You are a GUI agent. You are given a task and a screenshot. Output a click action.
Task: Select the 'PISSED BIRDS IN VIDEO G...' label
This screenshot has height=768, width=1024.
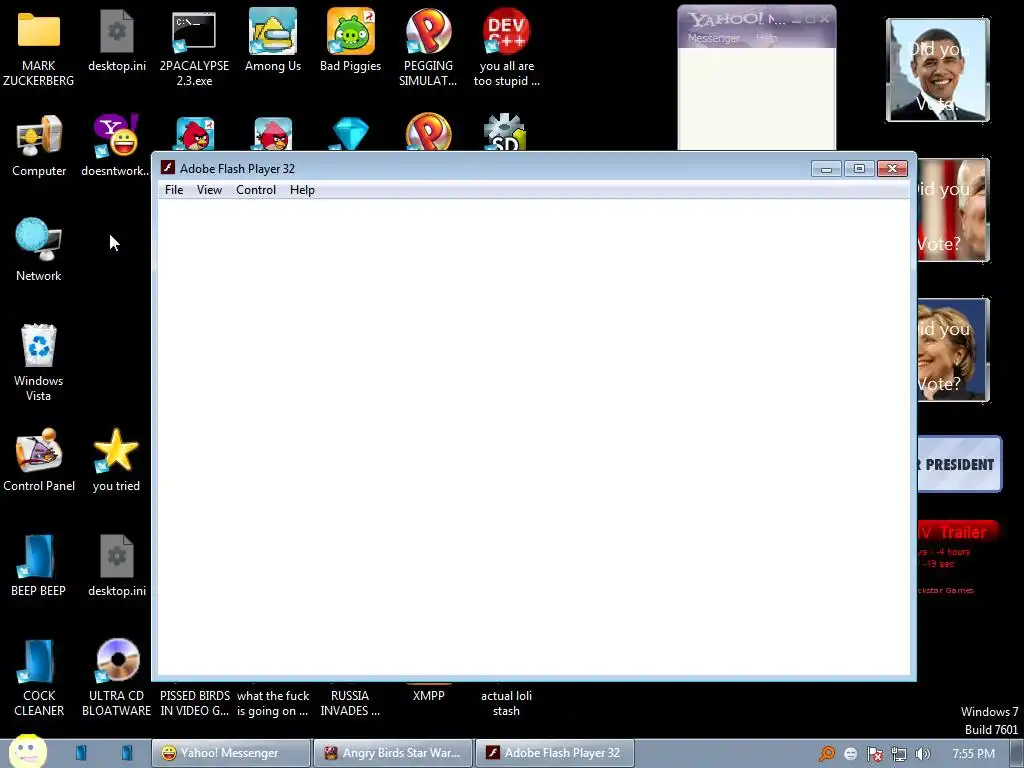[195, 703]
